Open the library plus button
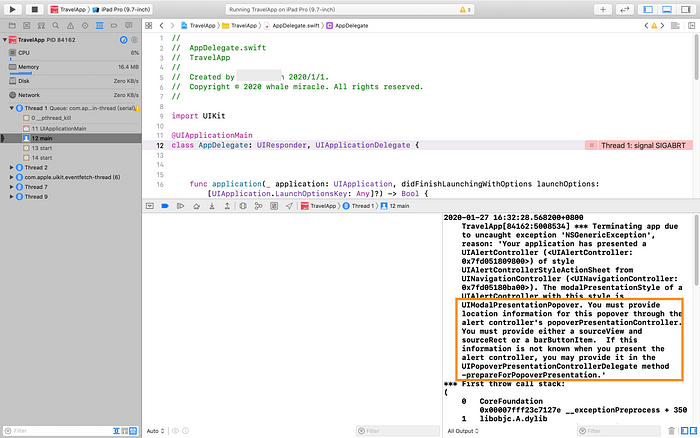 coord(603,9)
